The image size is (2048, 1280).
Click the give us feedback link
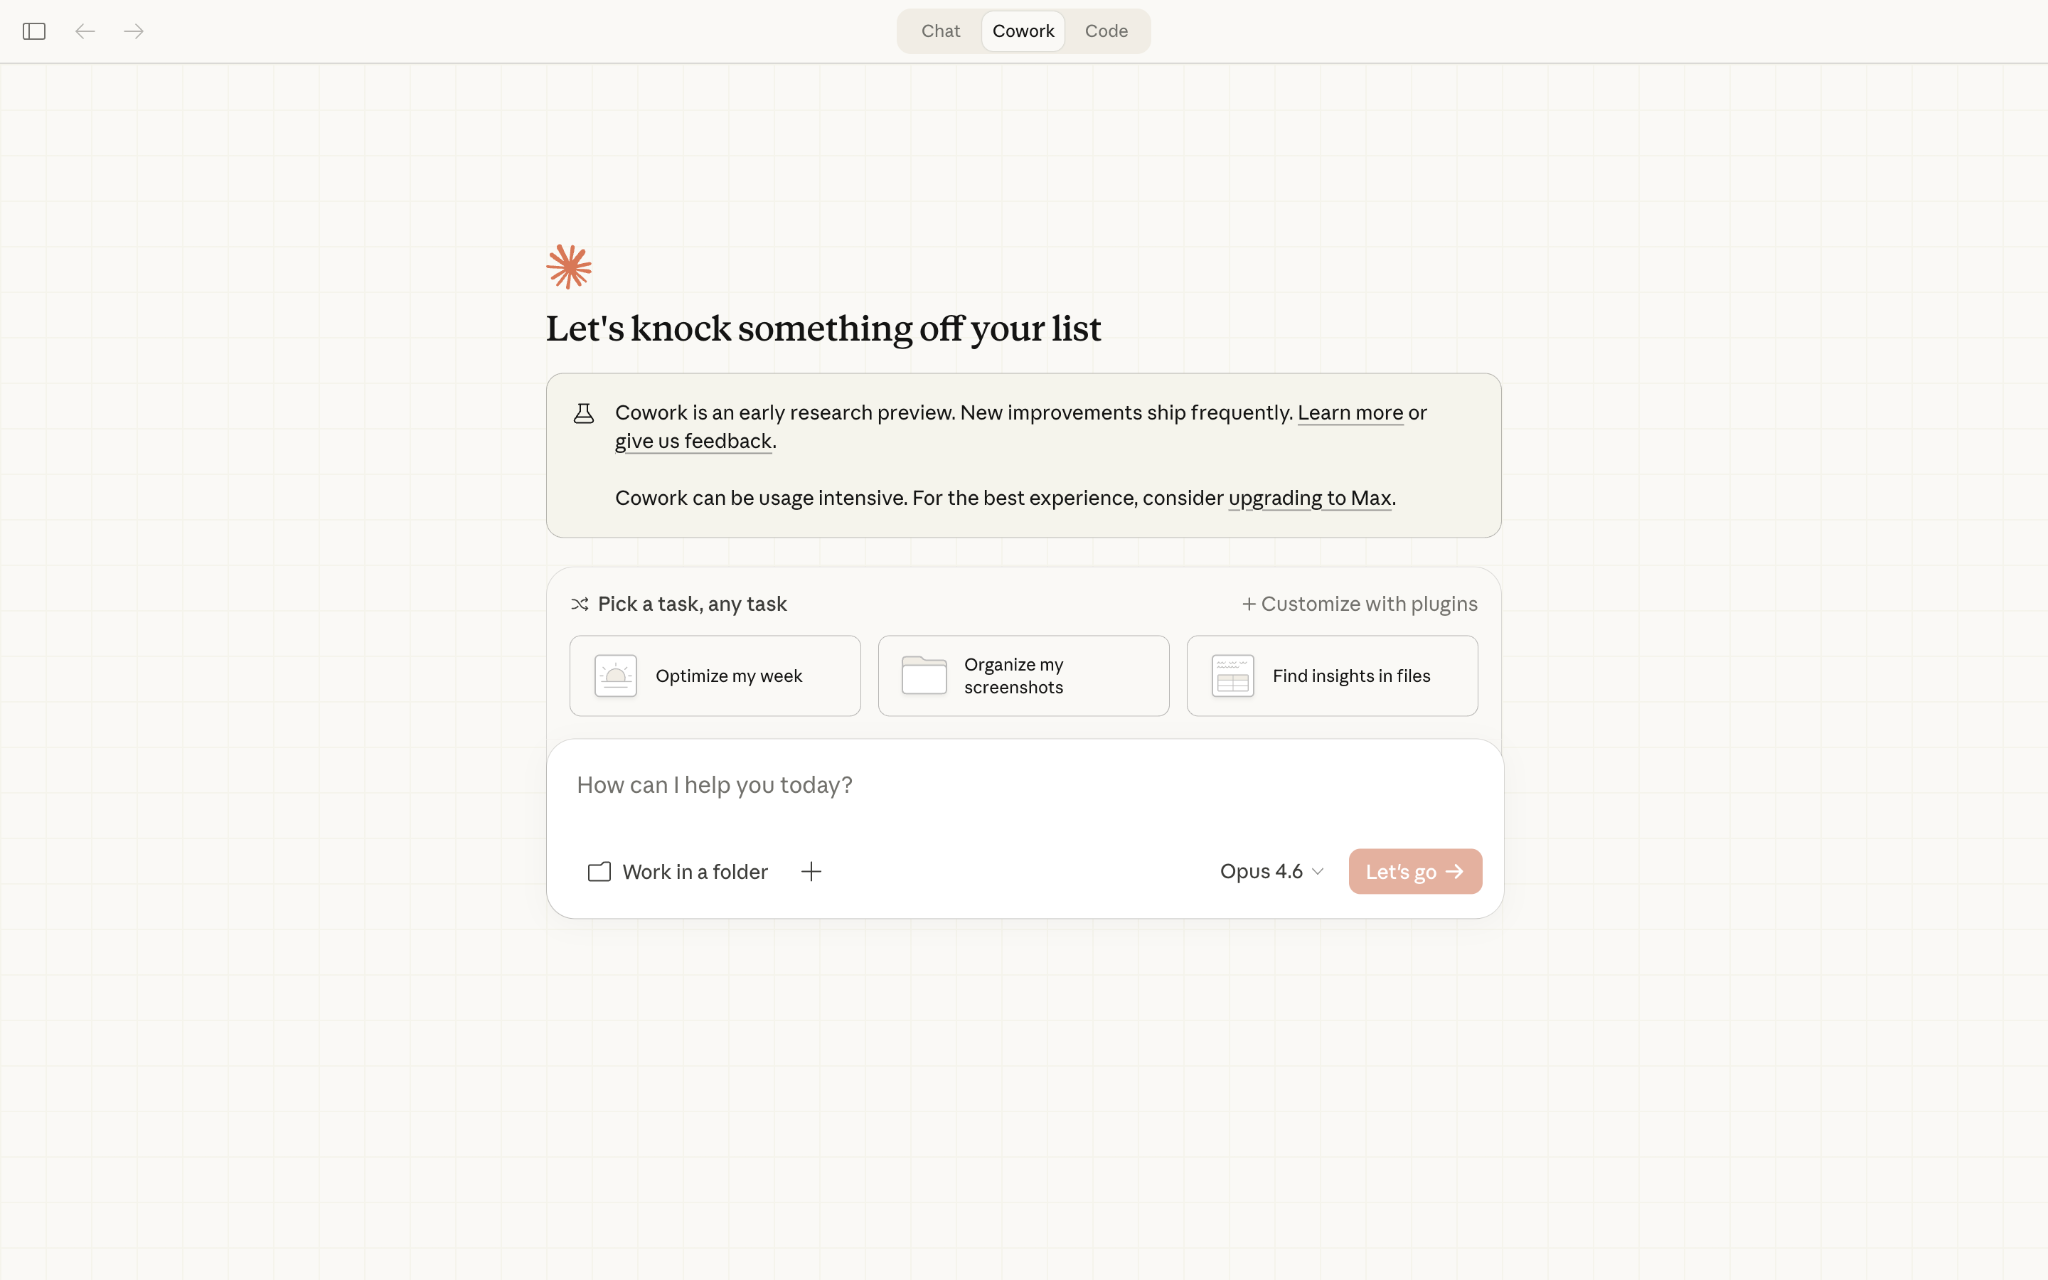tap(693, 440)
